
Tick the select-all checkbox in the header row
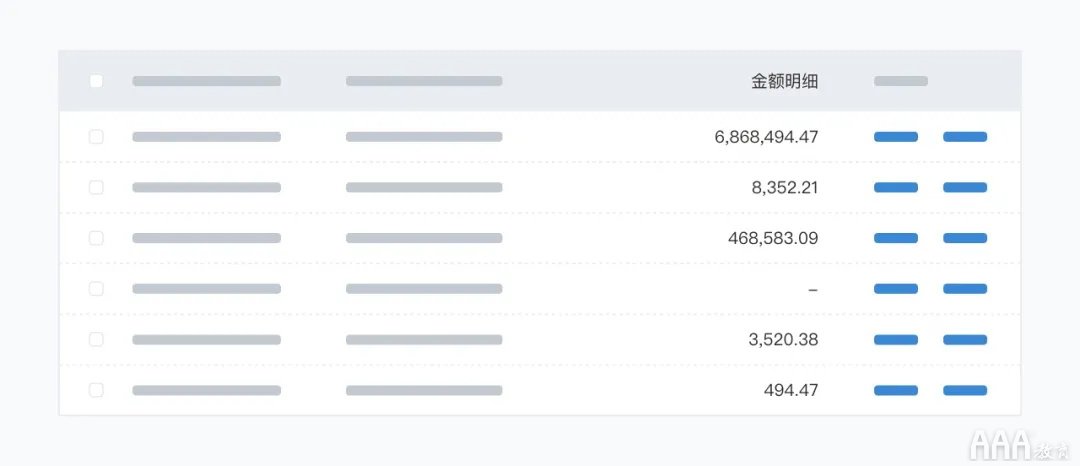tap(96, 81)
